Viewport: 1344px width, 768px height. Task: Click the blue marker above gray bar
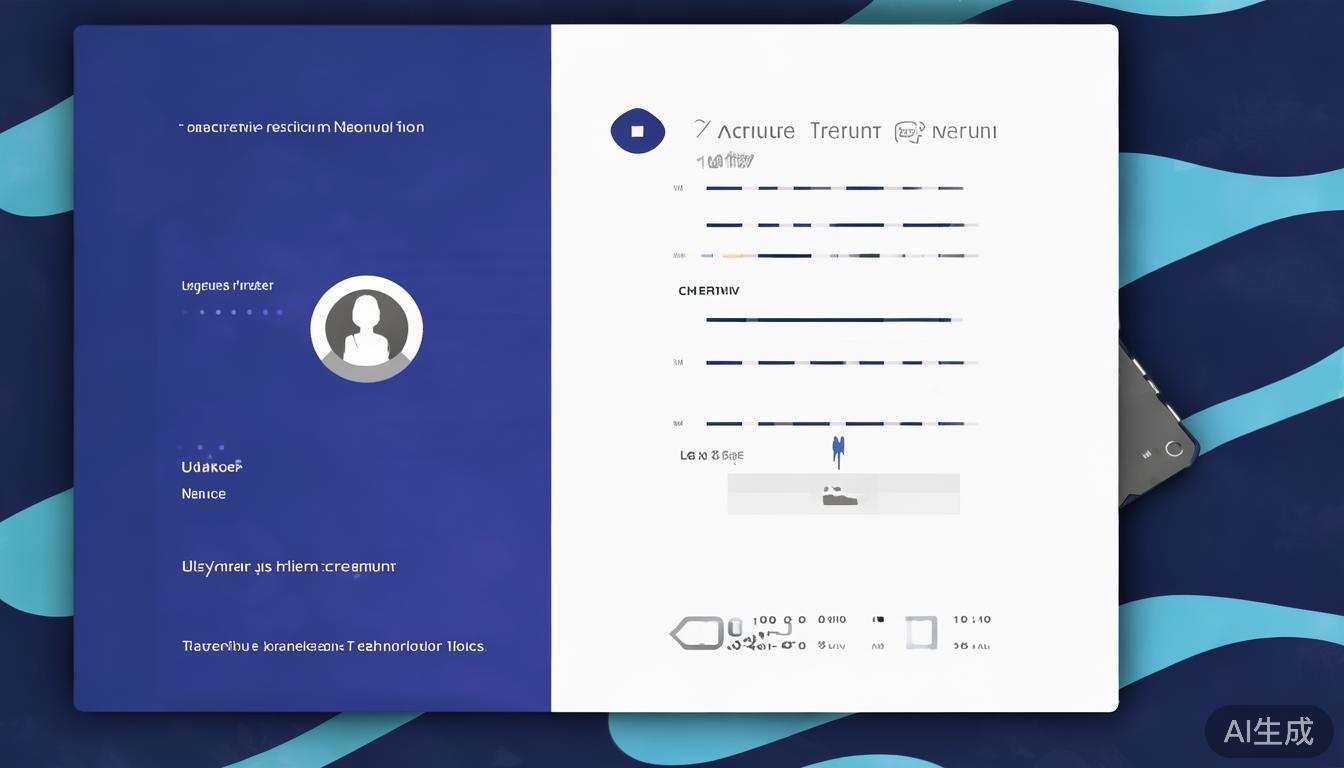tap(838, 451)
